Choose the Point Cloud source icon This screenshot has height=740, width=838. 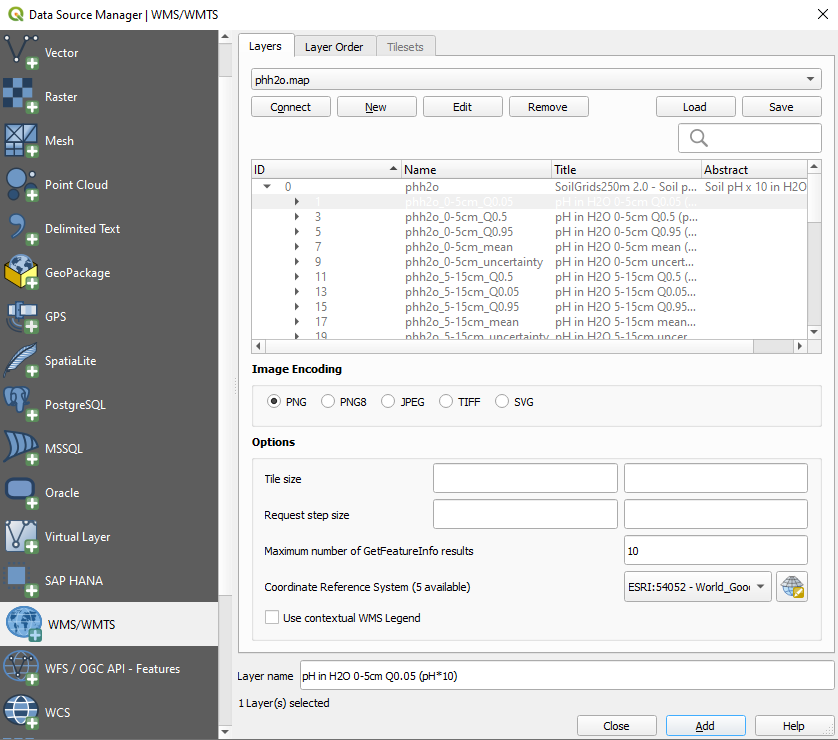click(x=22, y=184)
